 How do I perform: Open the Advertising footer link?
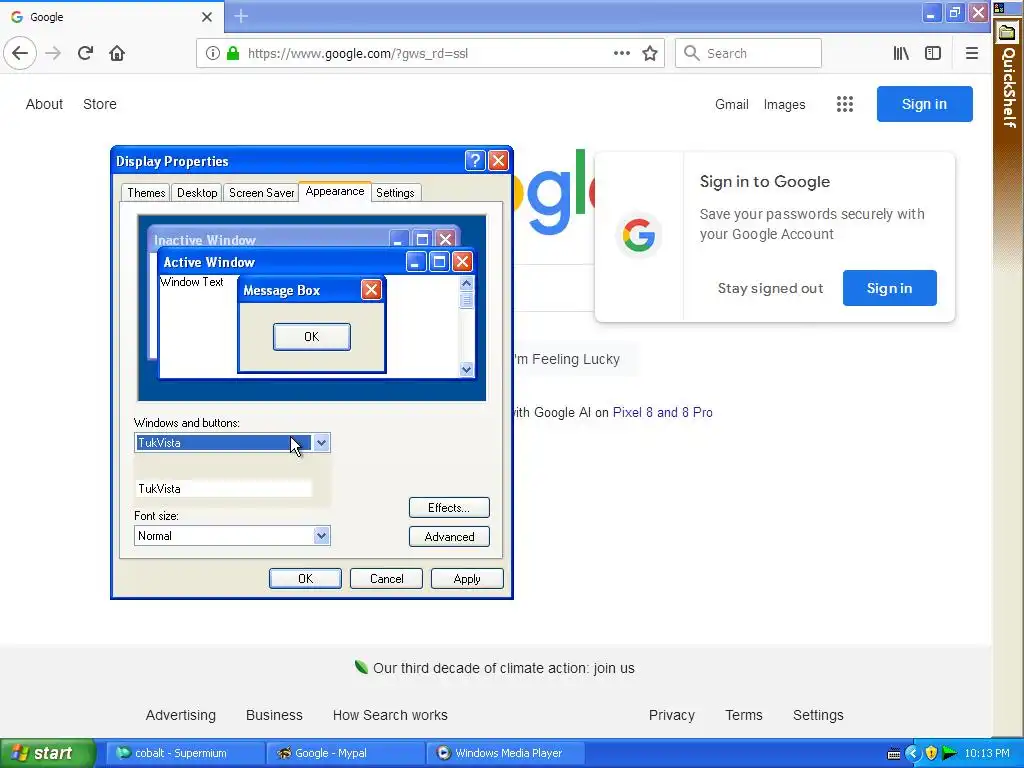pyautogui.click(x=181, y=715)
